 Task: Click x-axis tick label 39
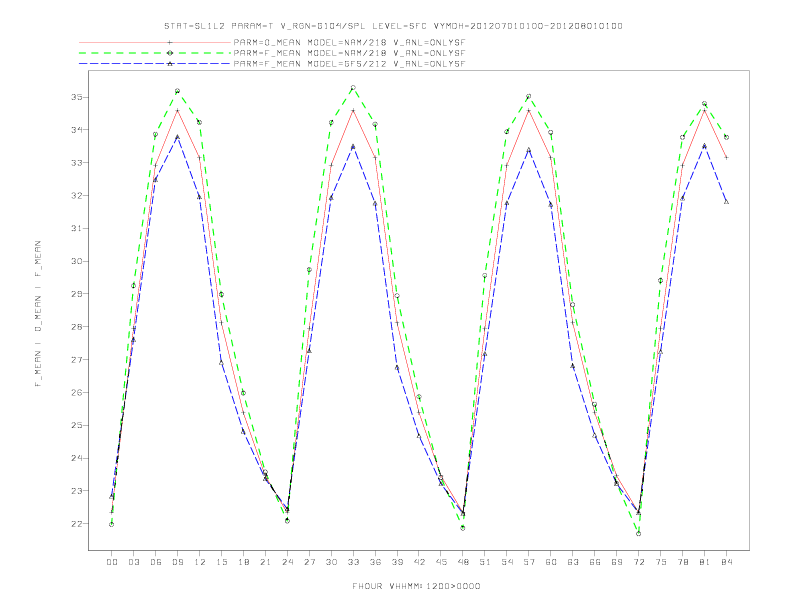(x=397, y=562)
